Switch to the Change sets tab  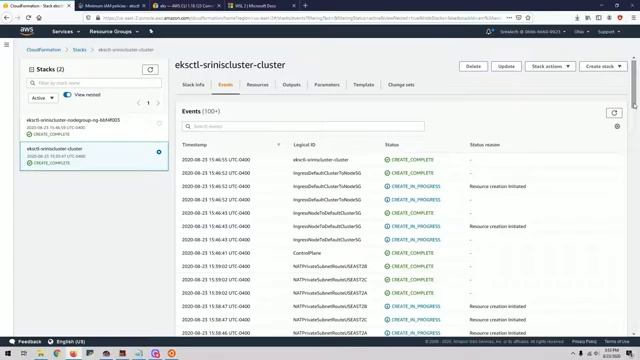[x=401, y=85]
